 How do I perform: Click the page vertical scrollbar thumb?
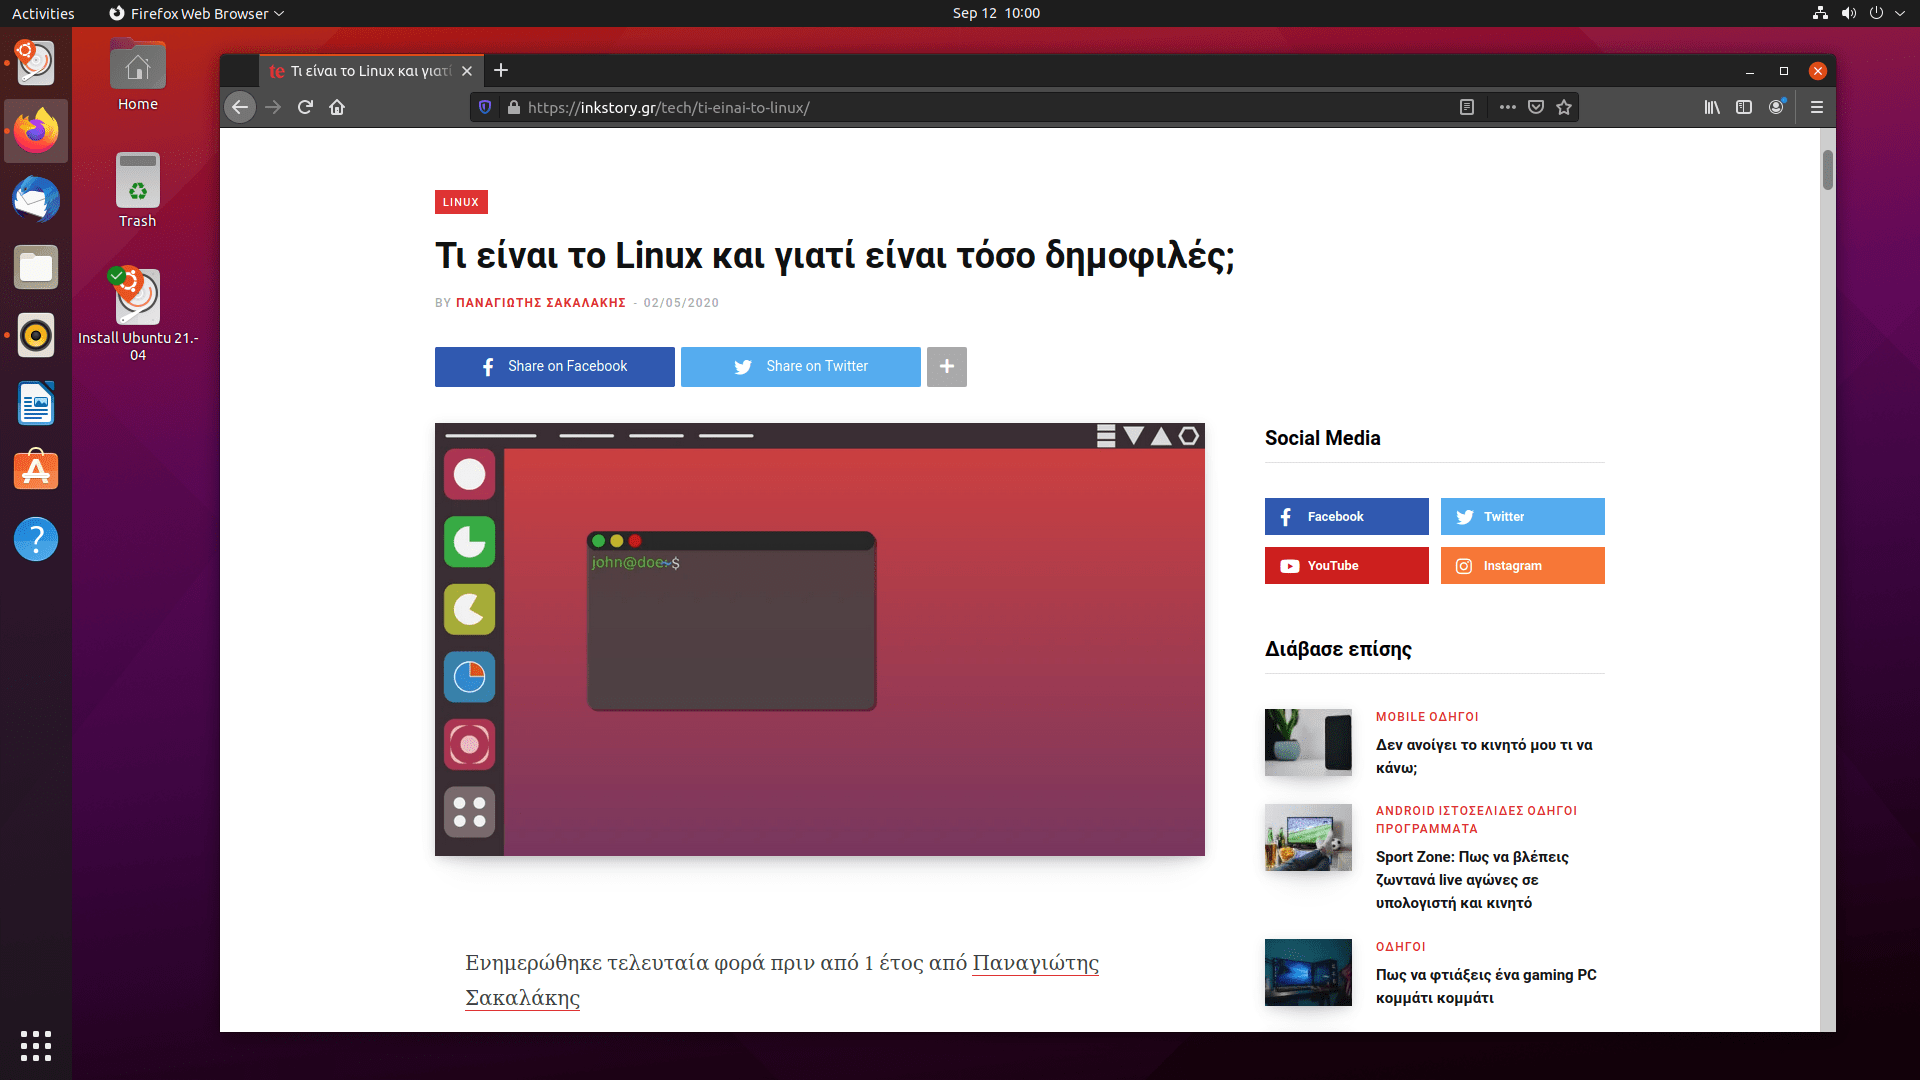(x=1827, y=170)
